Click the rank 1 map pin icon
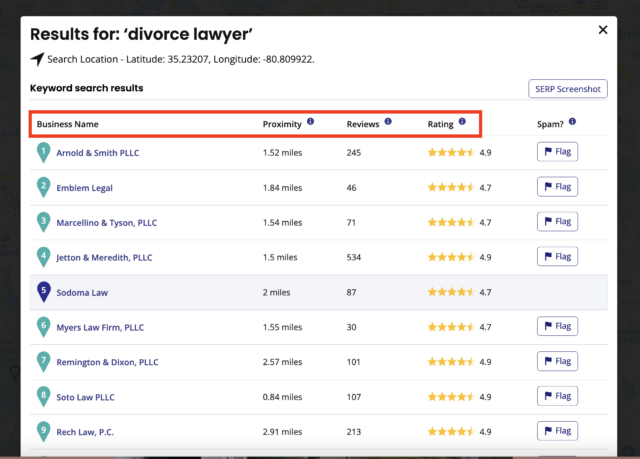This screenshot has height=459, width=640. [x=43, y=153]
